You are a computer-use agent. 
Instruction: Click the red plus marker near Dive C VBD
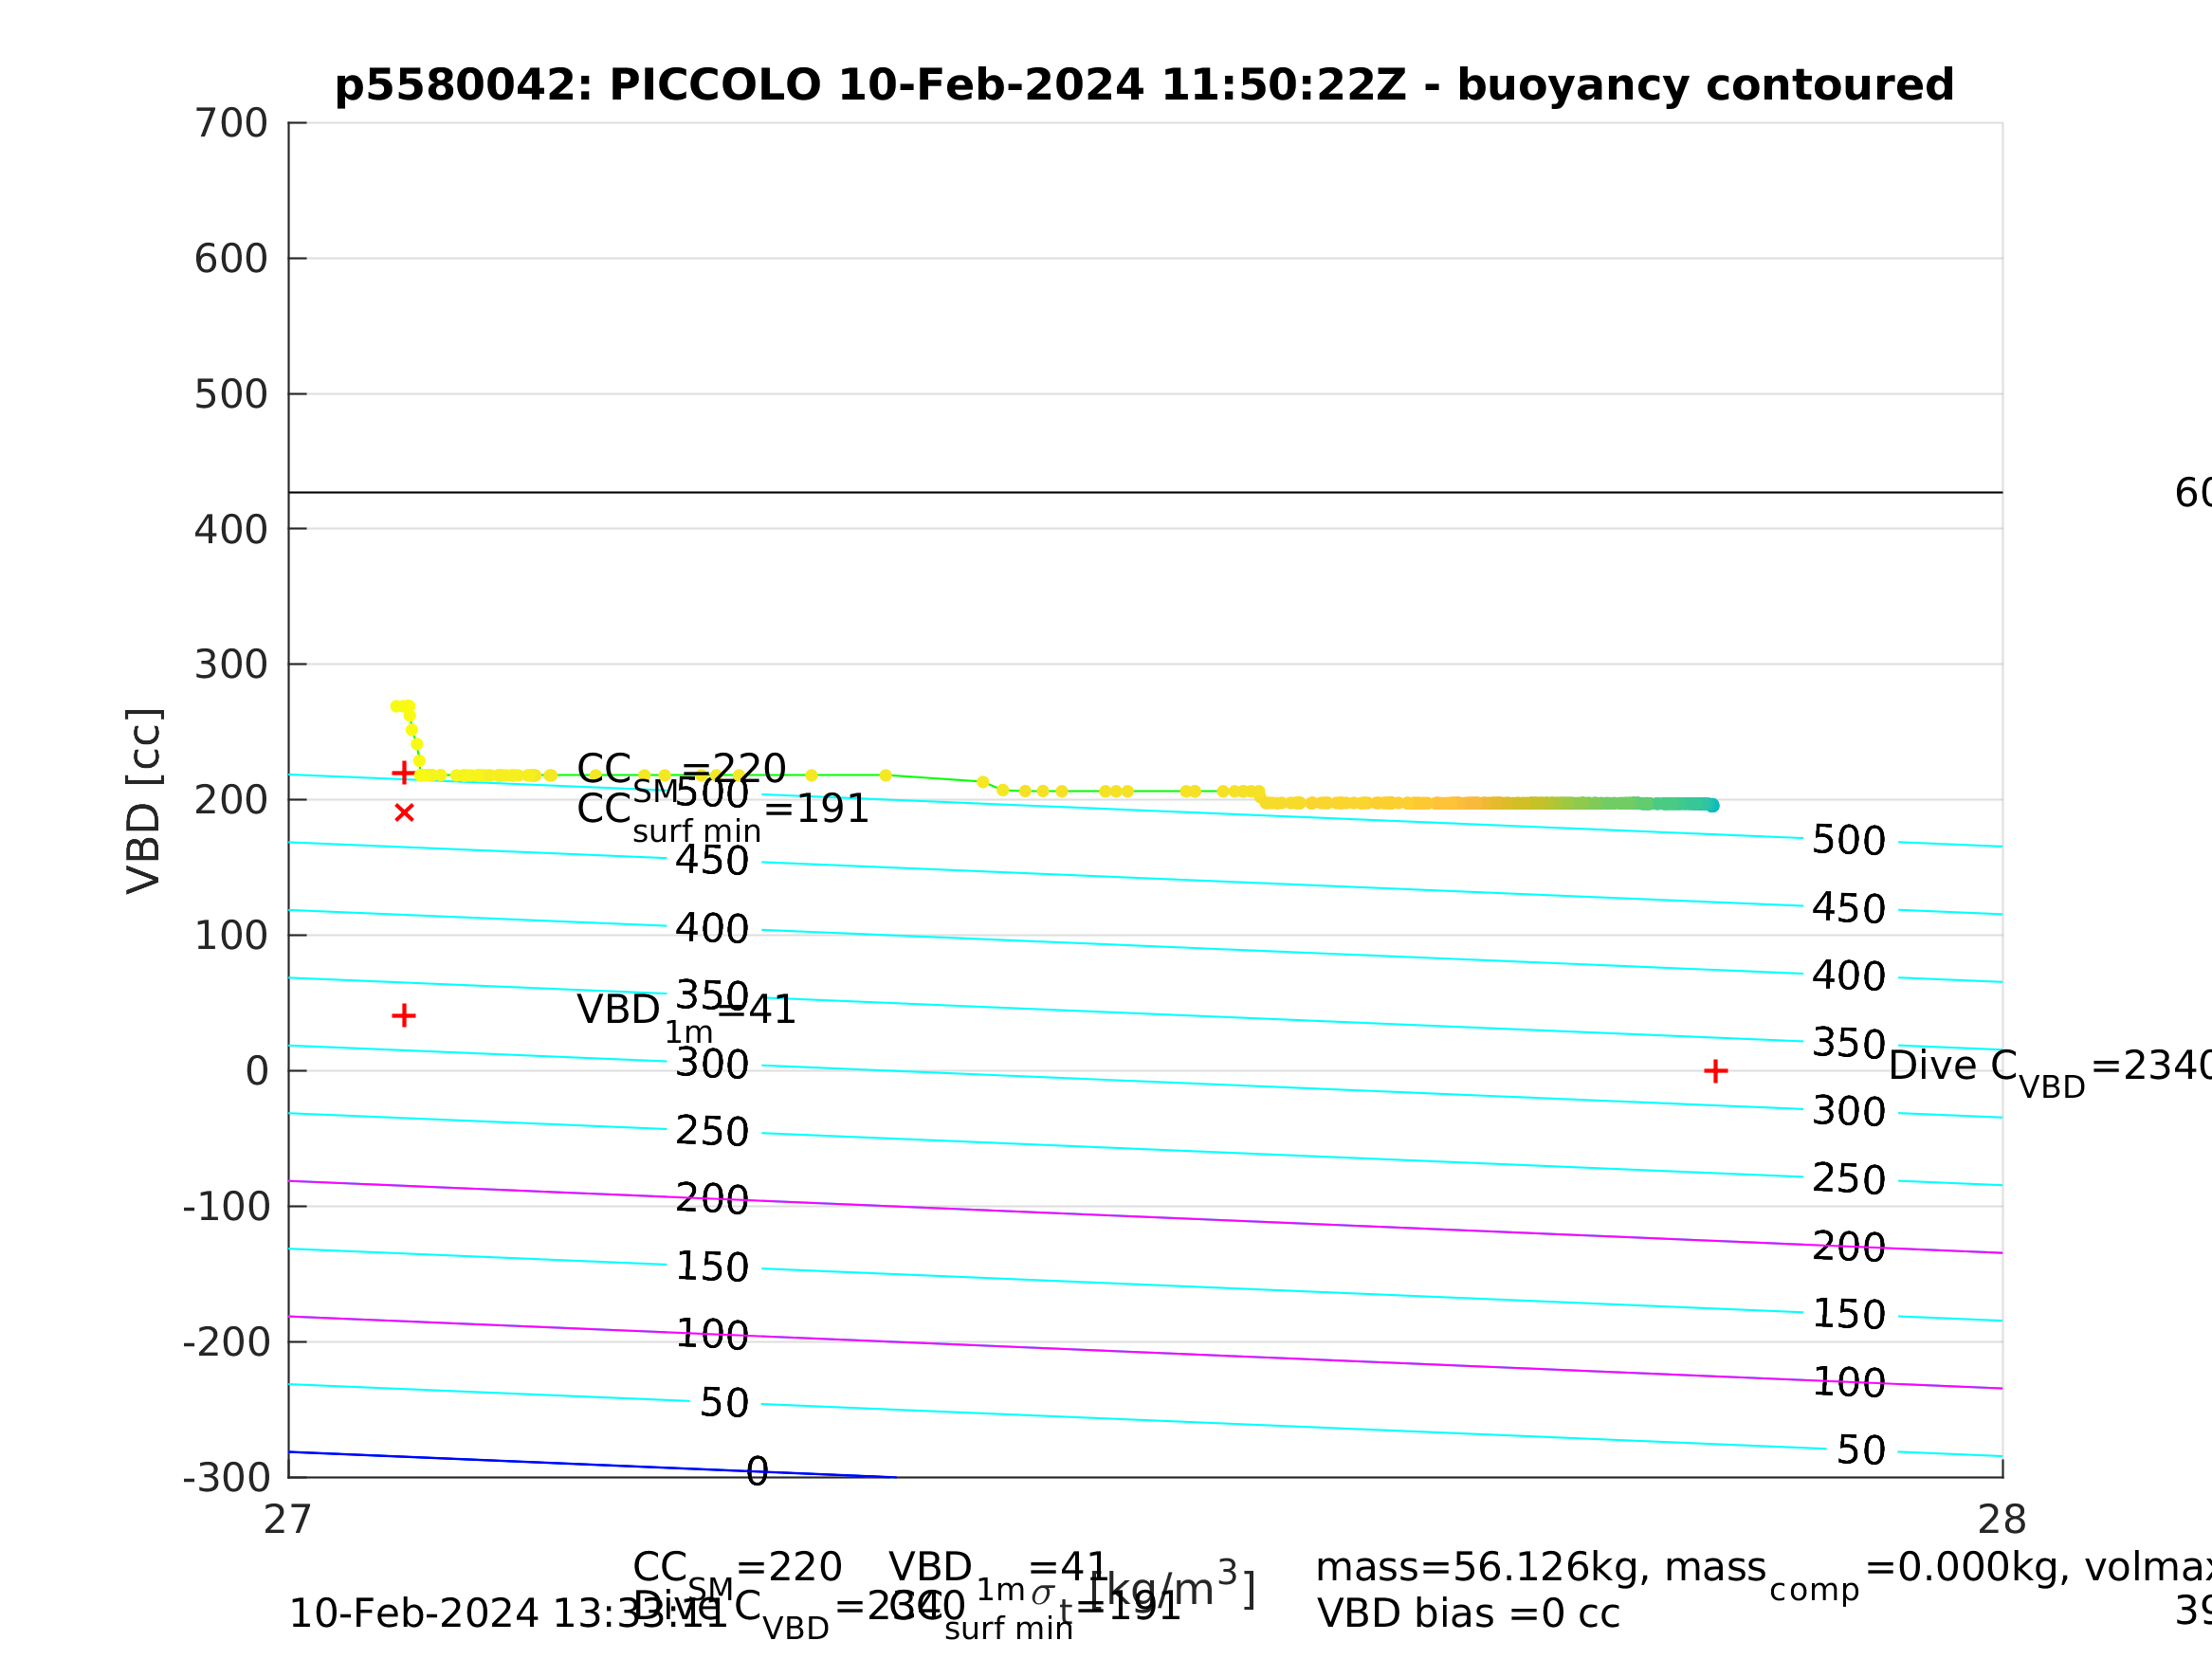tap(1715, 1072)
